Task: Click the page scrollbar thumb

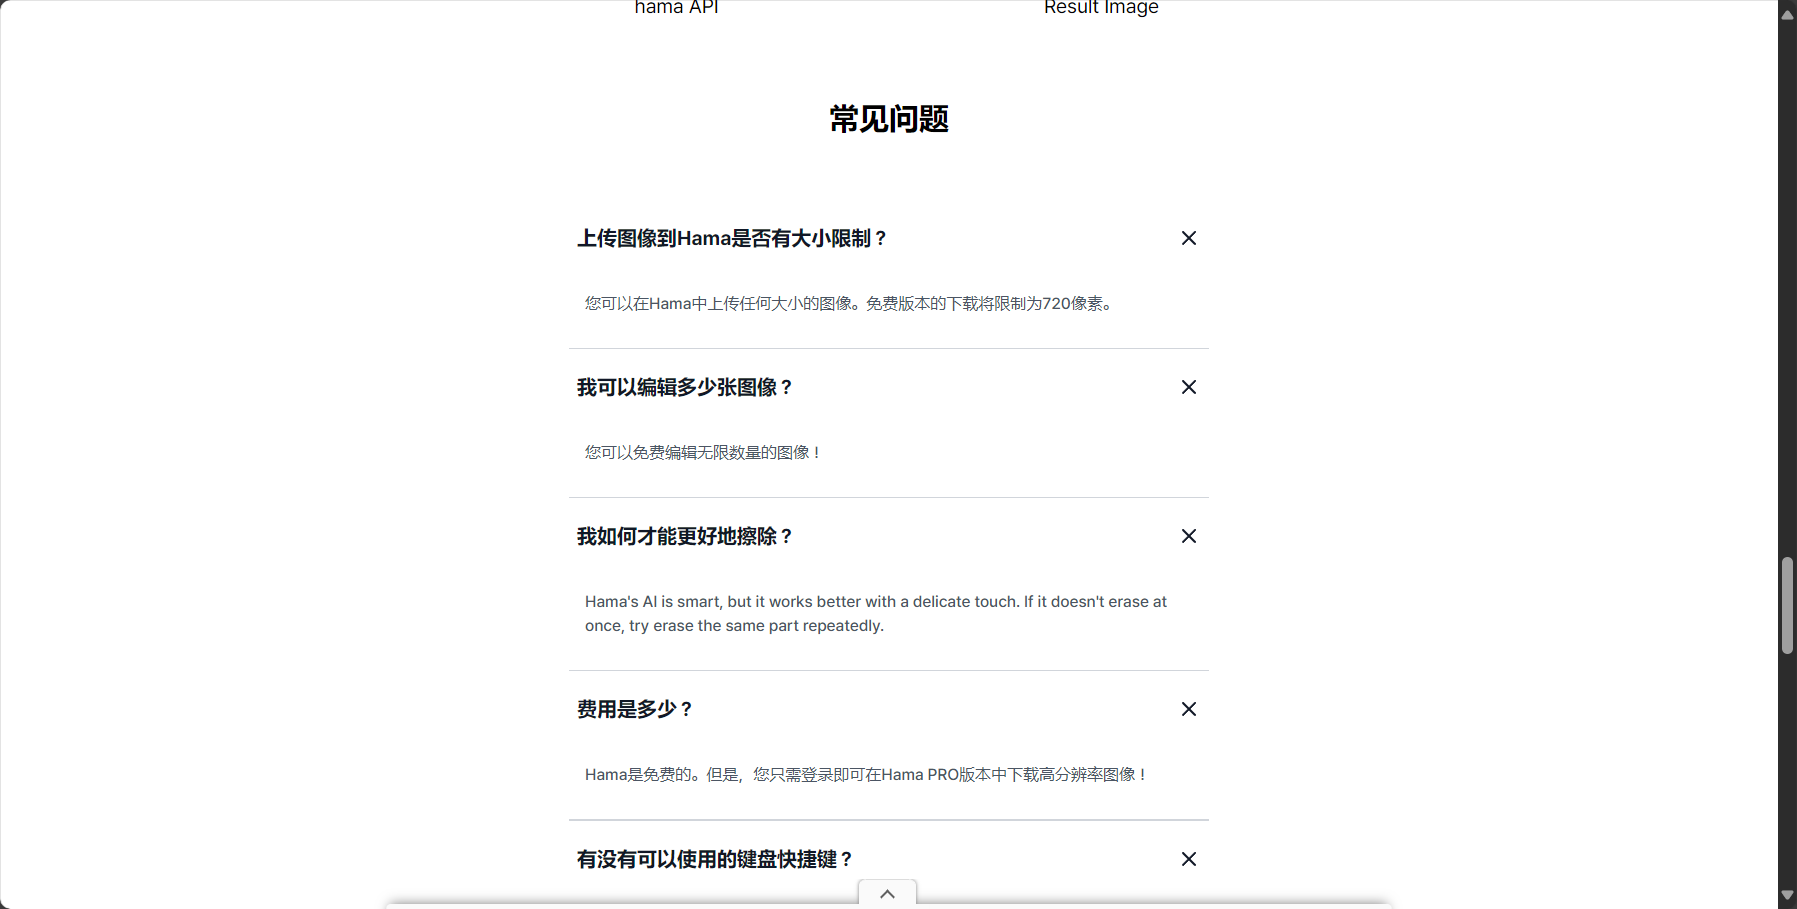Action: [1787, 606]
